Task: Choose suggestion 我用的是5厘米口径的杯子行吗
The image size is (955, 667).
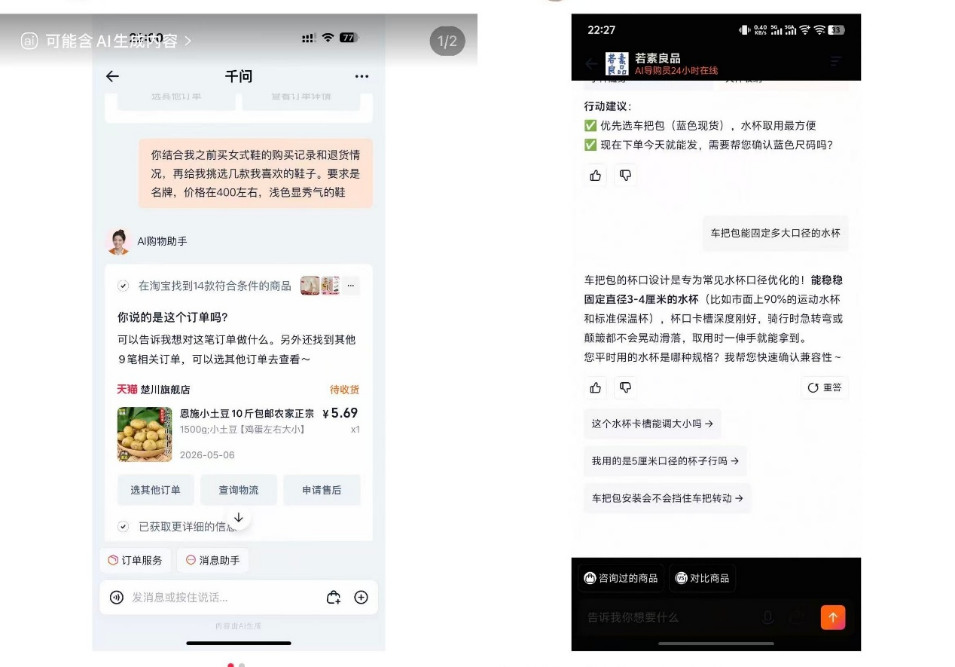Action: [x=665, y=461]
